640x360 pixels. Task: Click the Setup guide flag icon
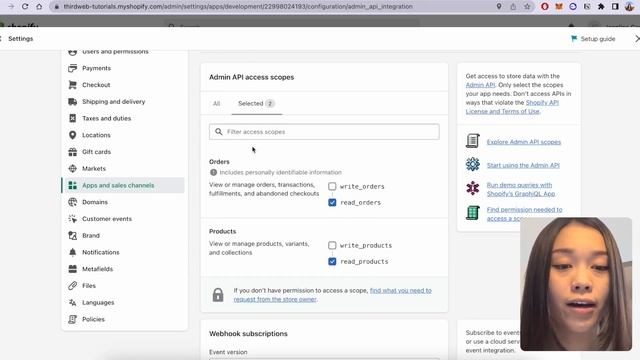[574, 38]
